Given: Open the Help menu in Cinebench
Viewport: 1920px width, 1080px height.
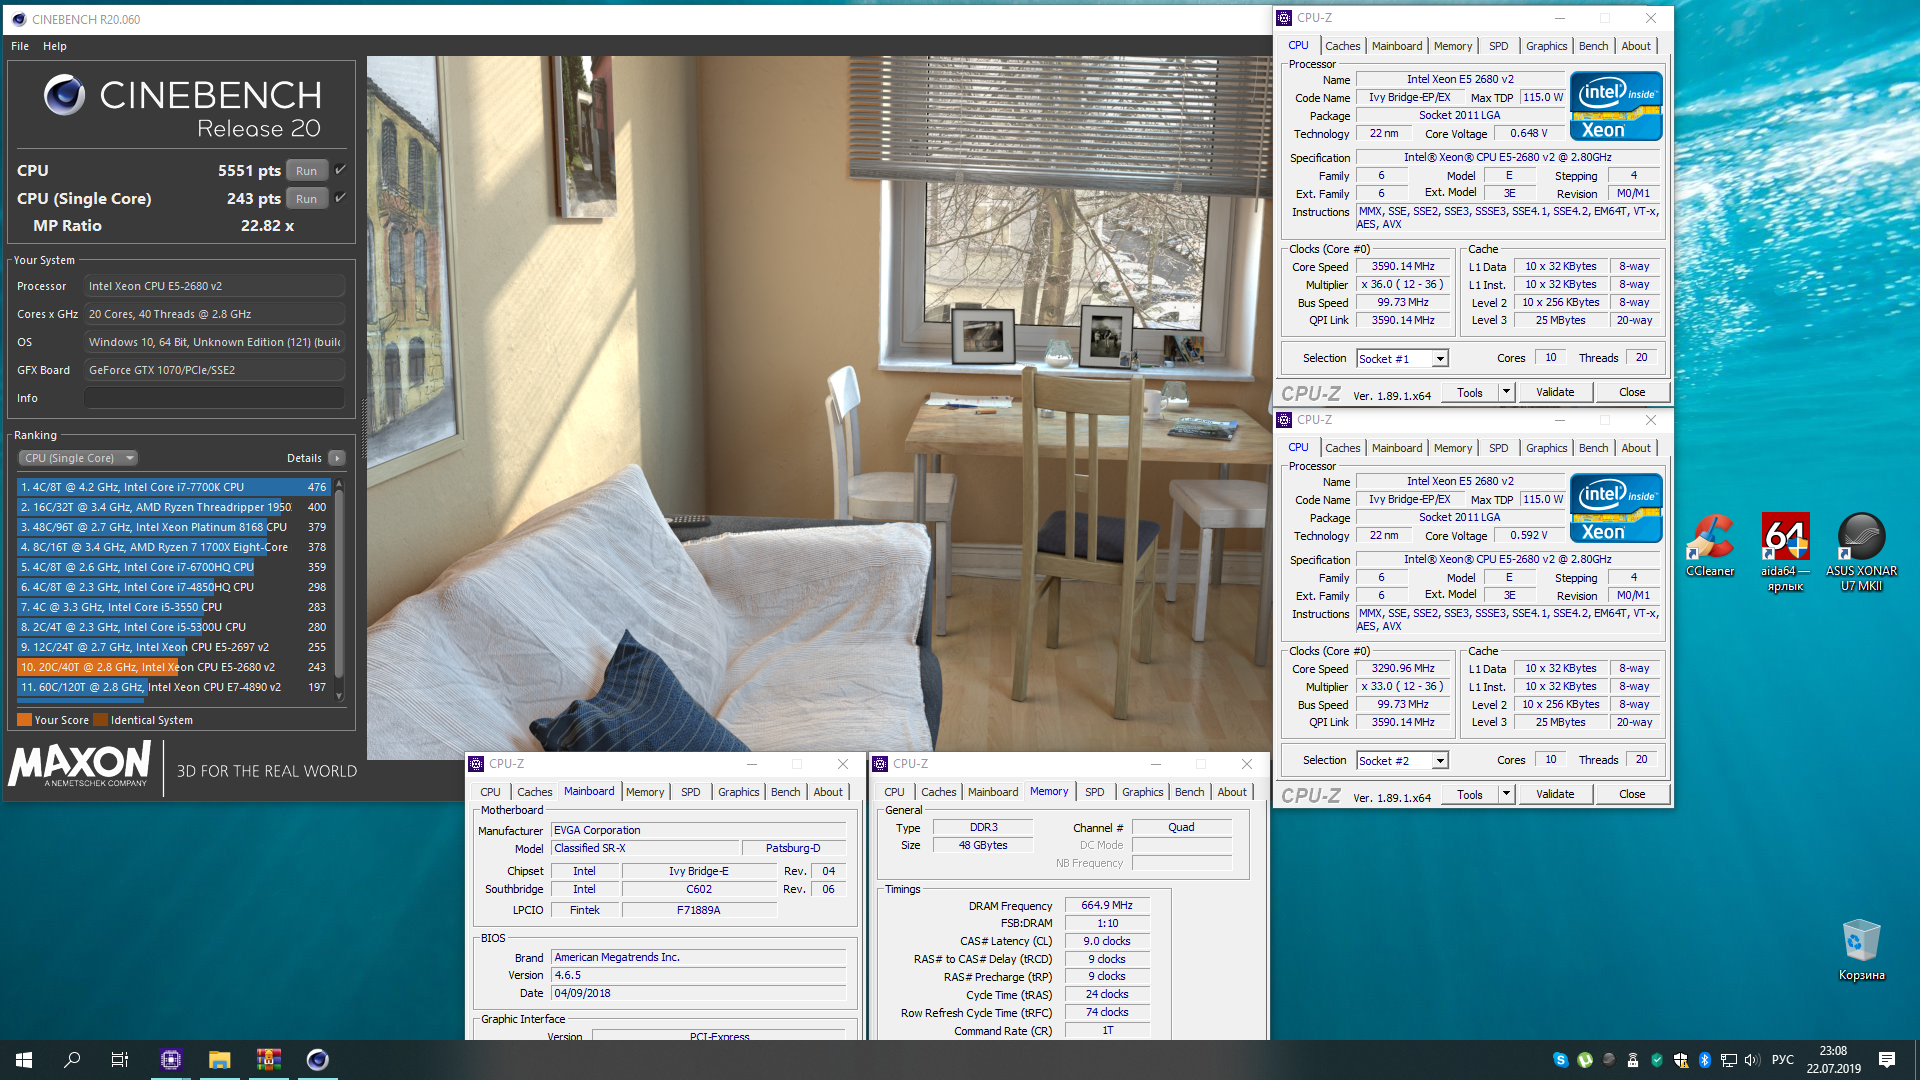Looking at the screenshot, I should (55, 46).
